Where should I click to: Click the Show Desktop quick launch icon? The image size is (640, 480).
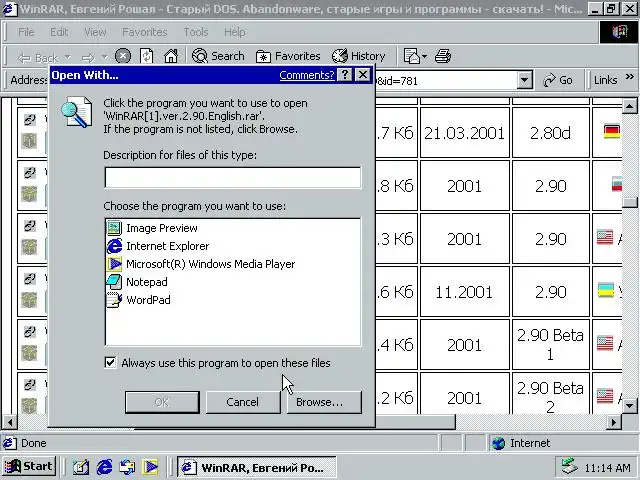coord(80,467)
